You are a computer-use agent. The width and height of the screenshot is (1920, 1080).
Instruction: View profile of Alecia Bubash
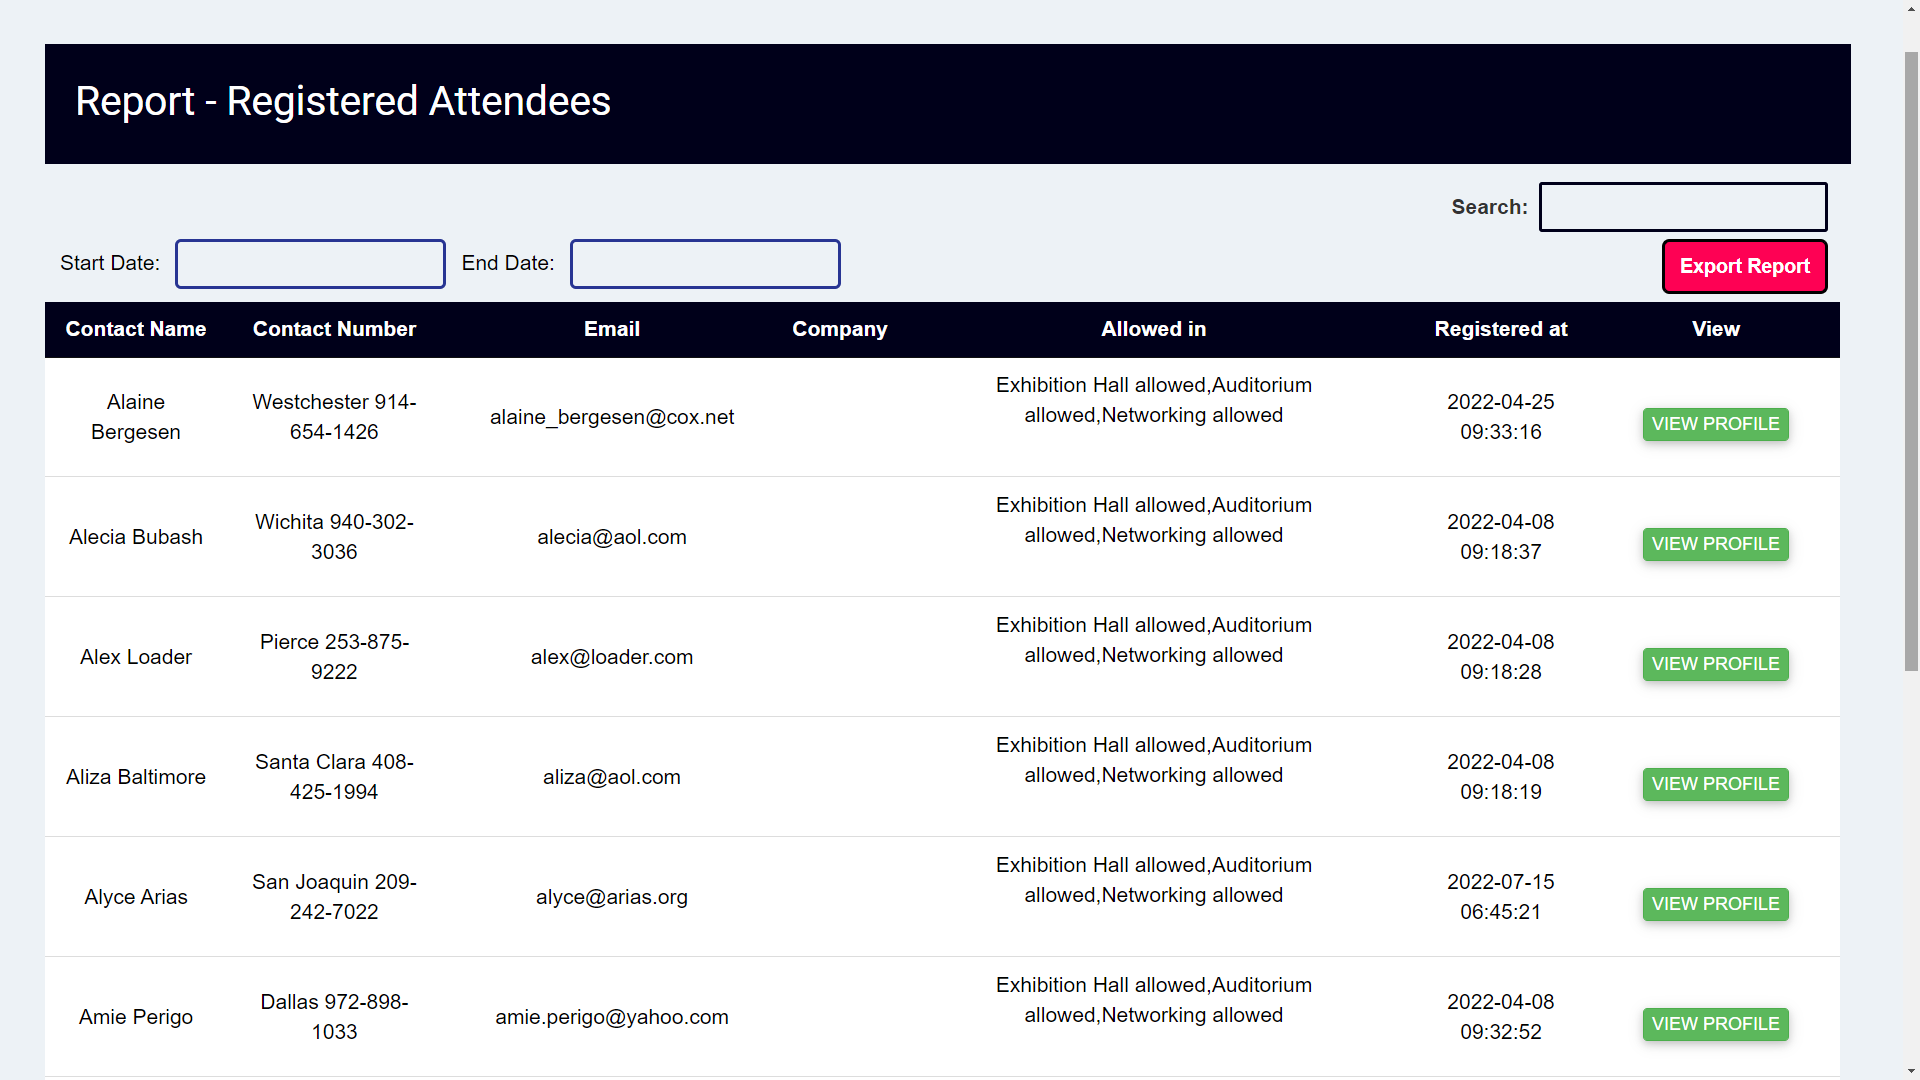(1714, 542)
